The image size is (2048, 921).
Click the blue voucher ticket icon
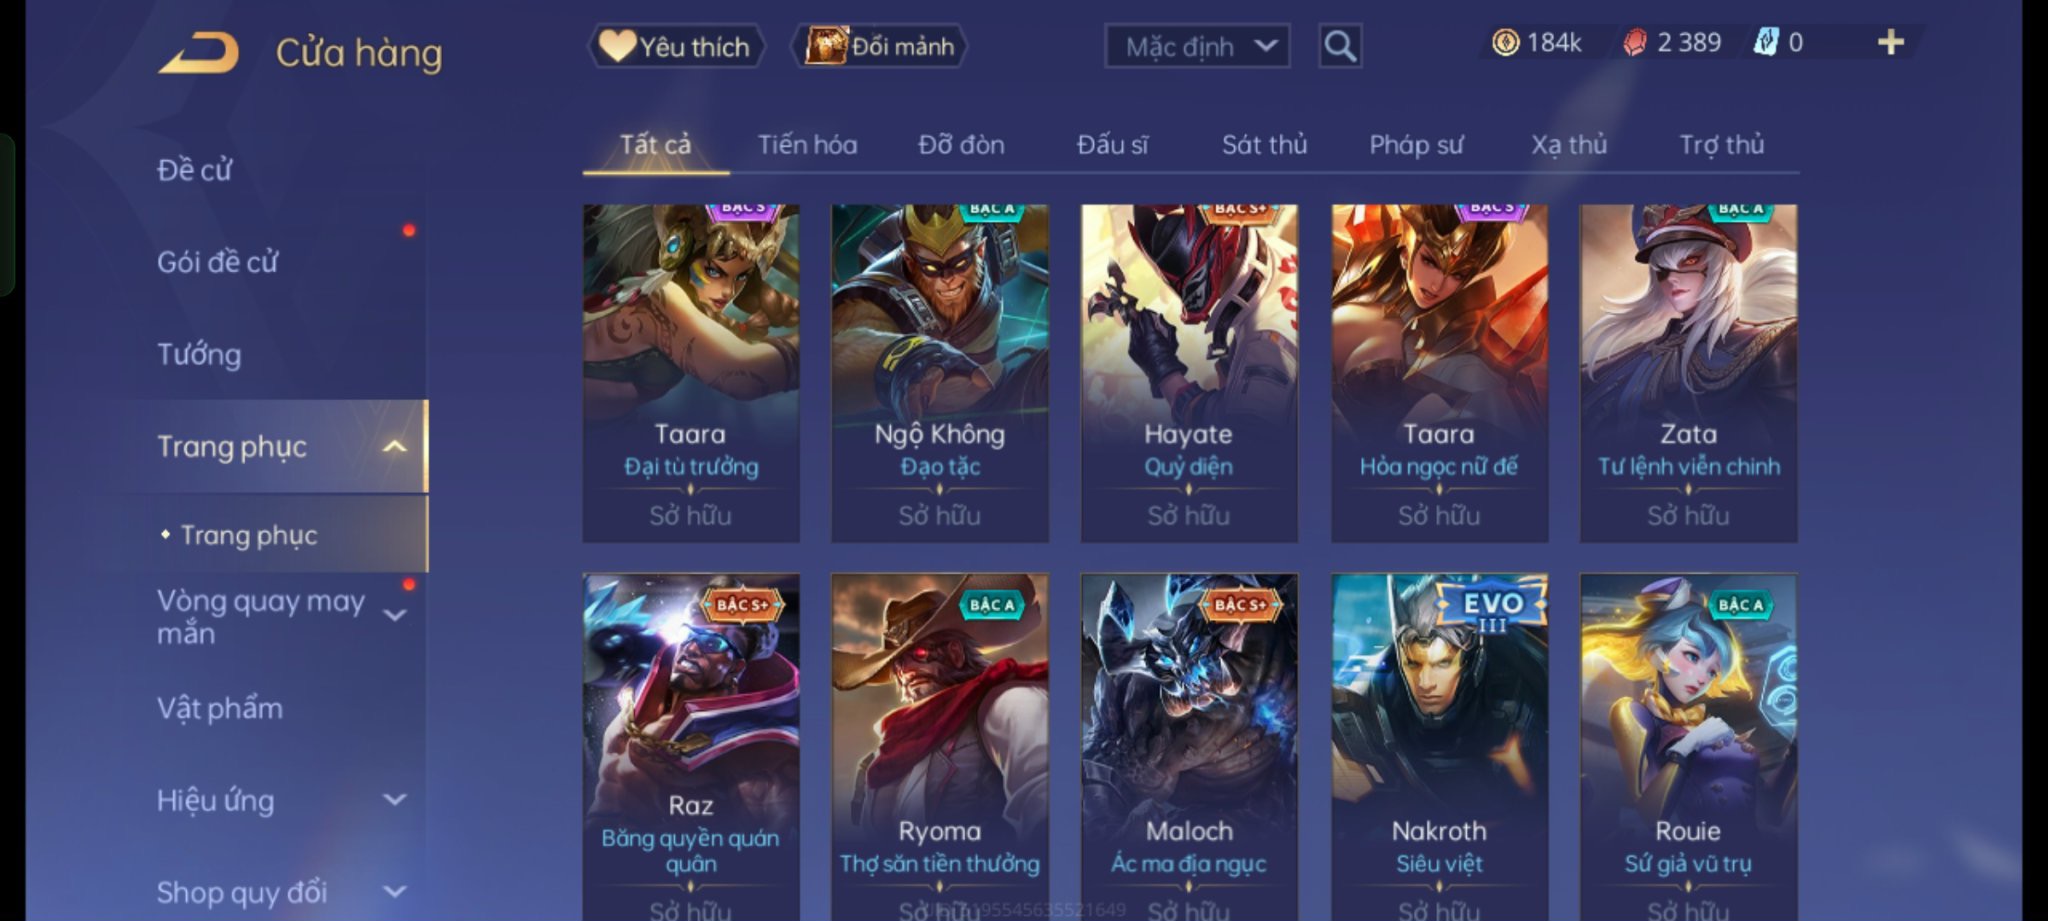pos(1766,42)
